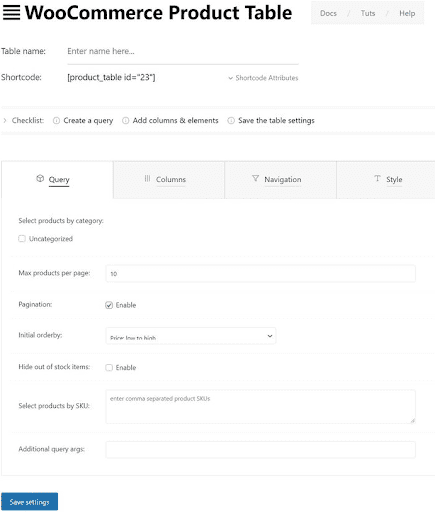Click the info icon beside Create a query
This screenshot has width=435, height=512.
click(57, 121)
